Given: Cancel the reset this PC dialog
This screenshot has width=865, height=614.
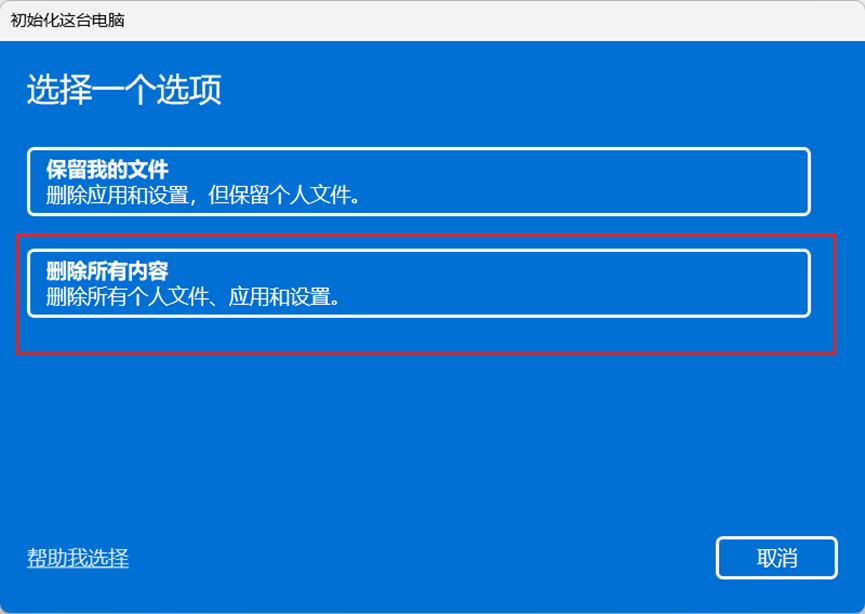Looking at the screenshot, I should 777,558.
